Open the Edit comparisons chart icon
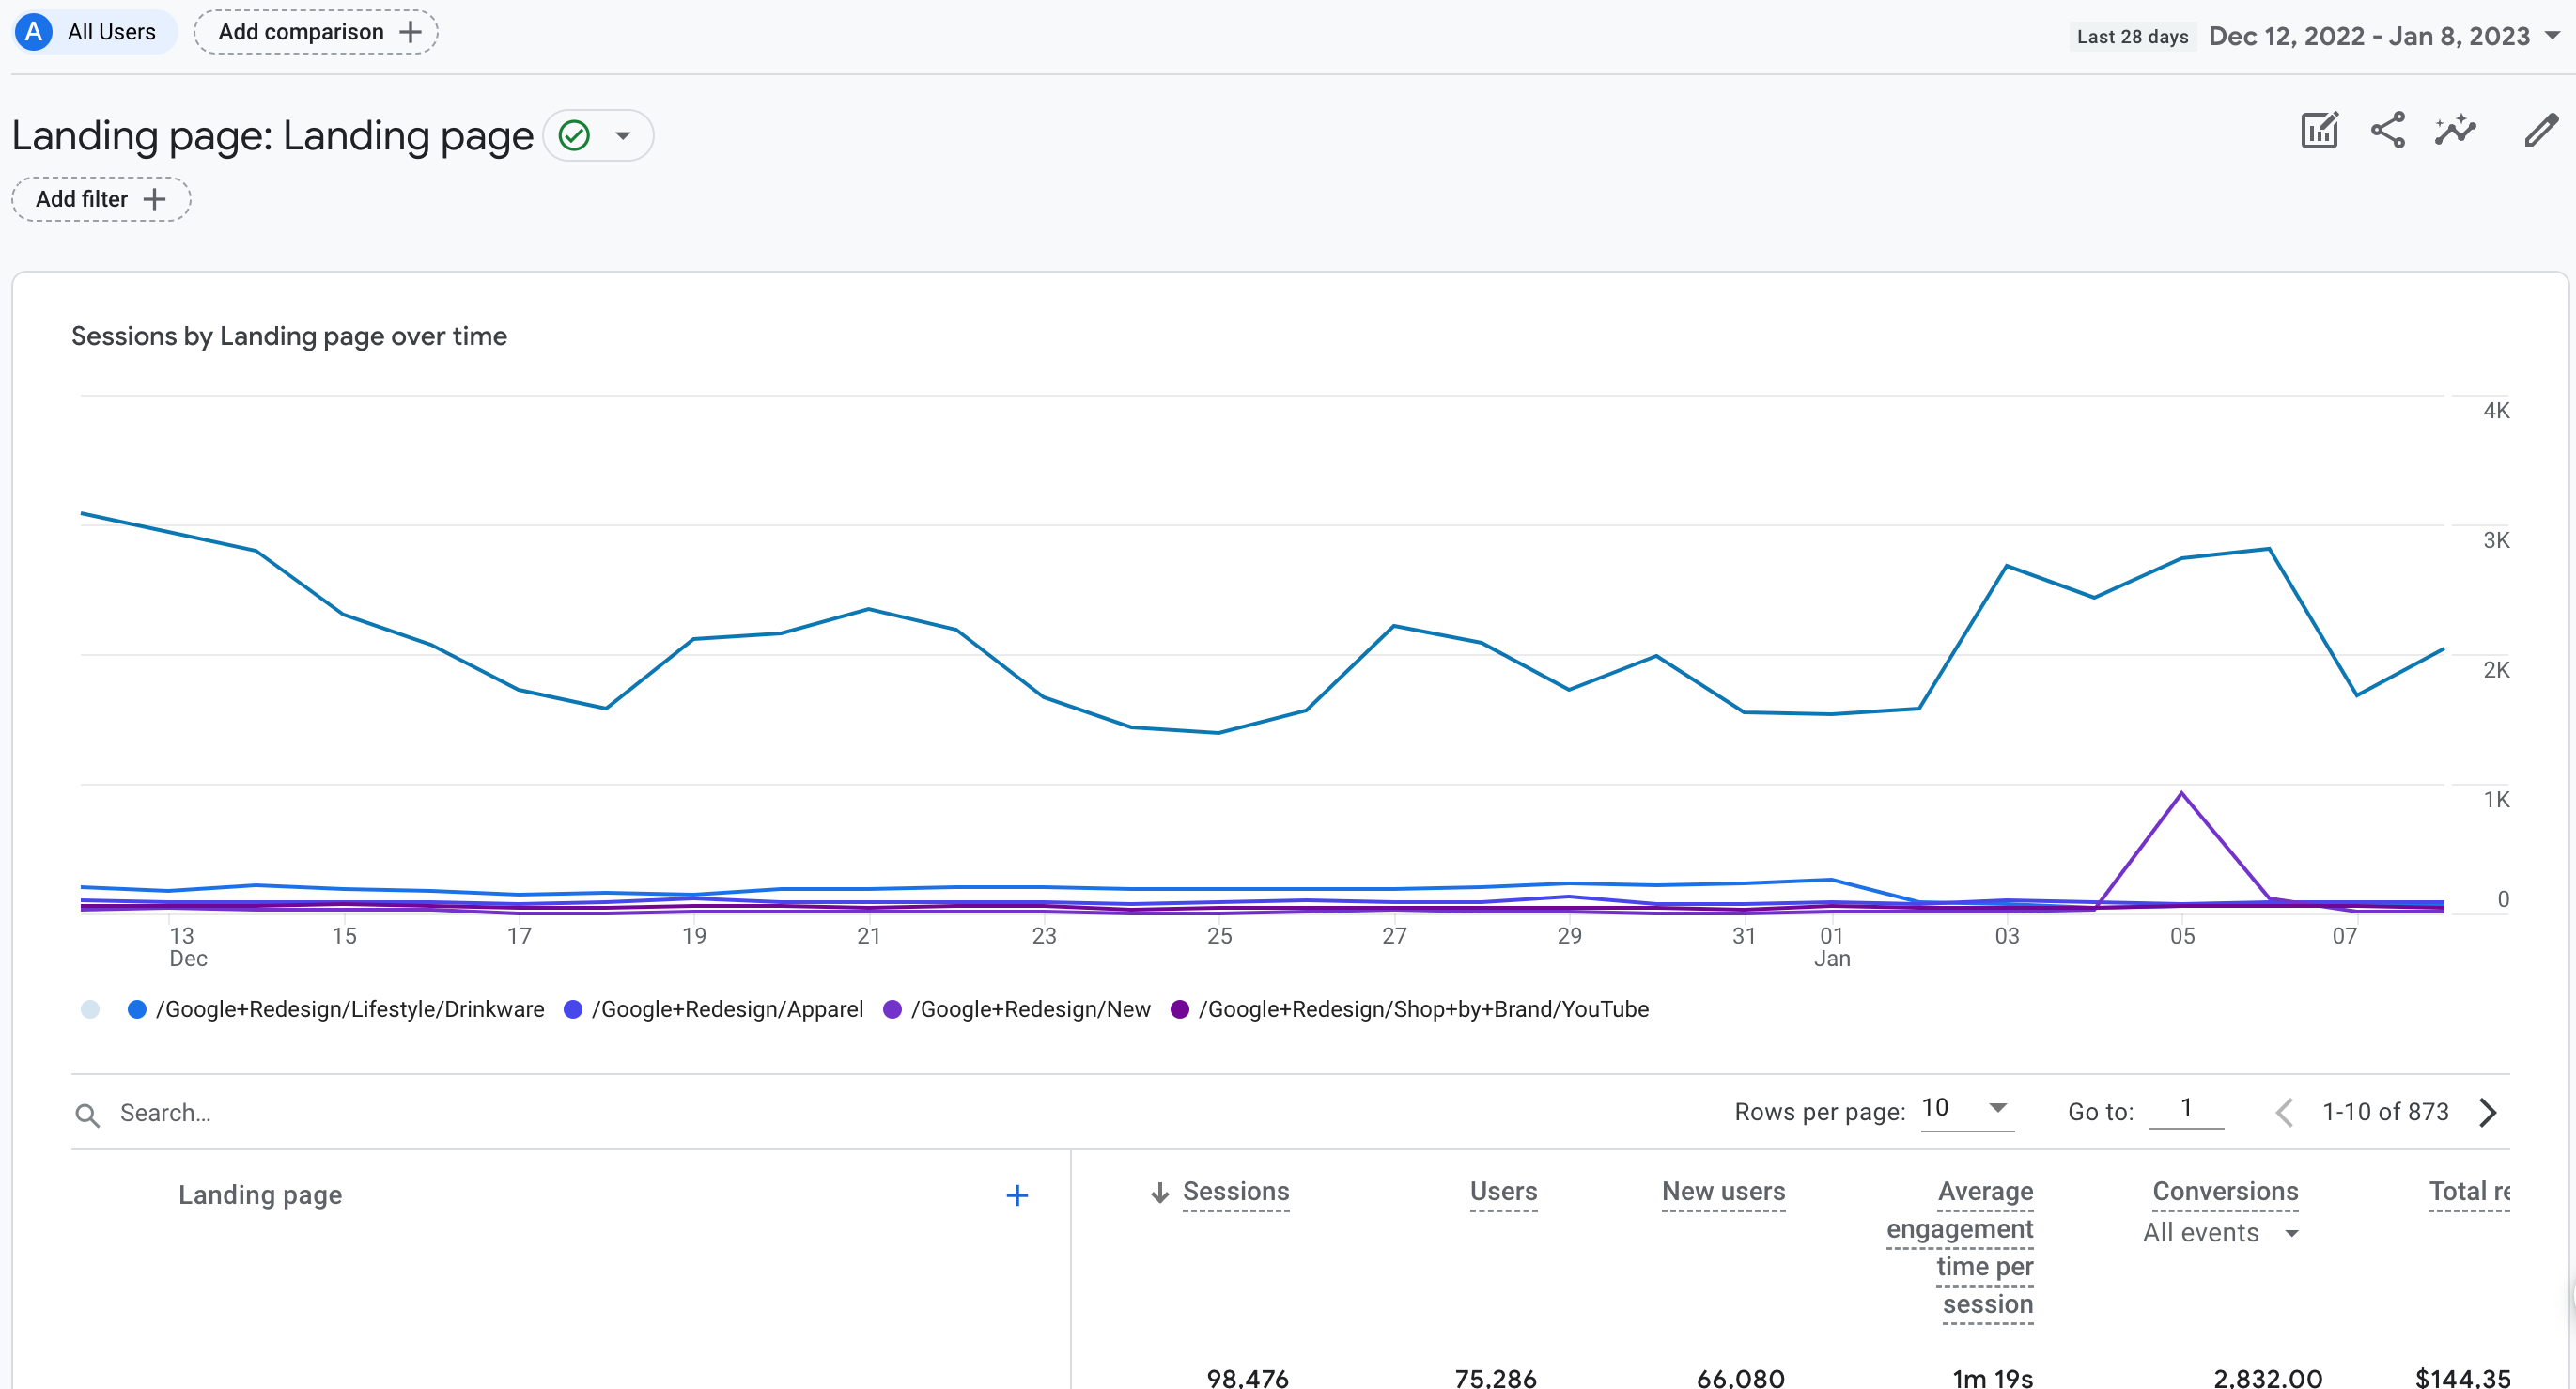The image size is (2576, 1389). click(x=2319, y=130)
